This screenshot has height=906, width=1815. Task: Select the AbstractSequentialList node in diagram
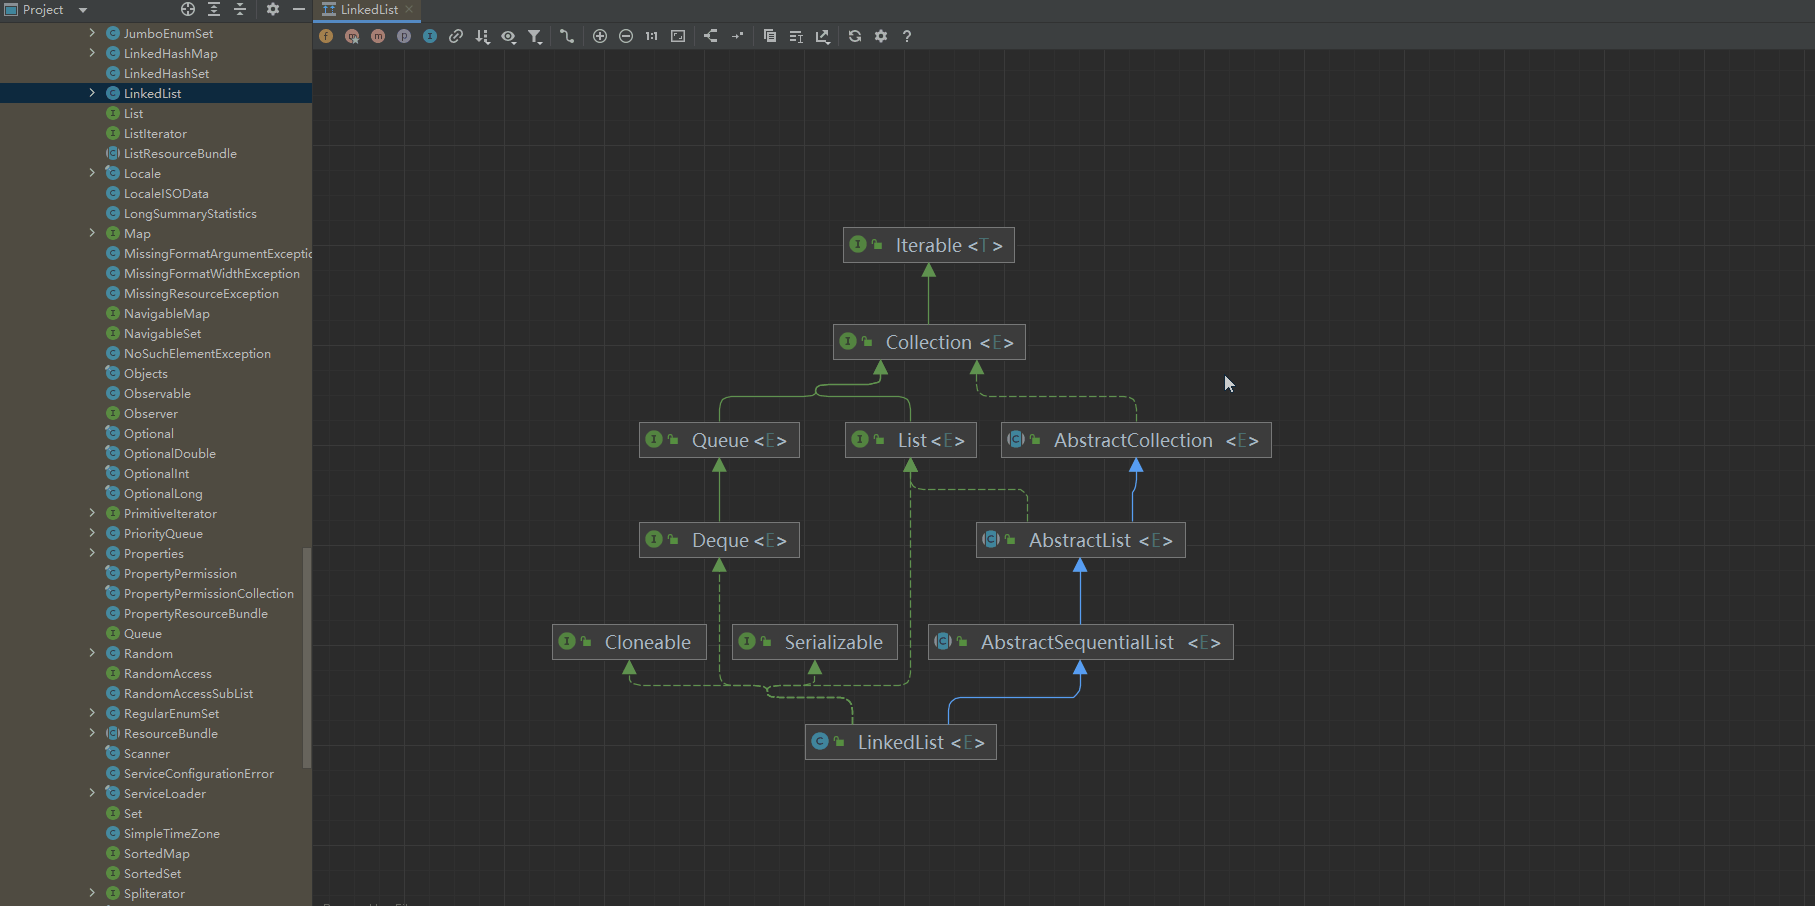coord(1080,642)
